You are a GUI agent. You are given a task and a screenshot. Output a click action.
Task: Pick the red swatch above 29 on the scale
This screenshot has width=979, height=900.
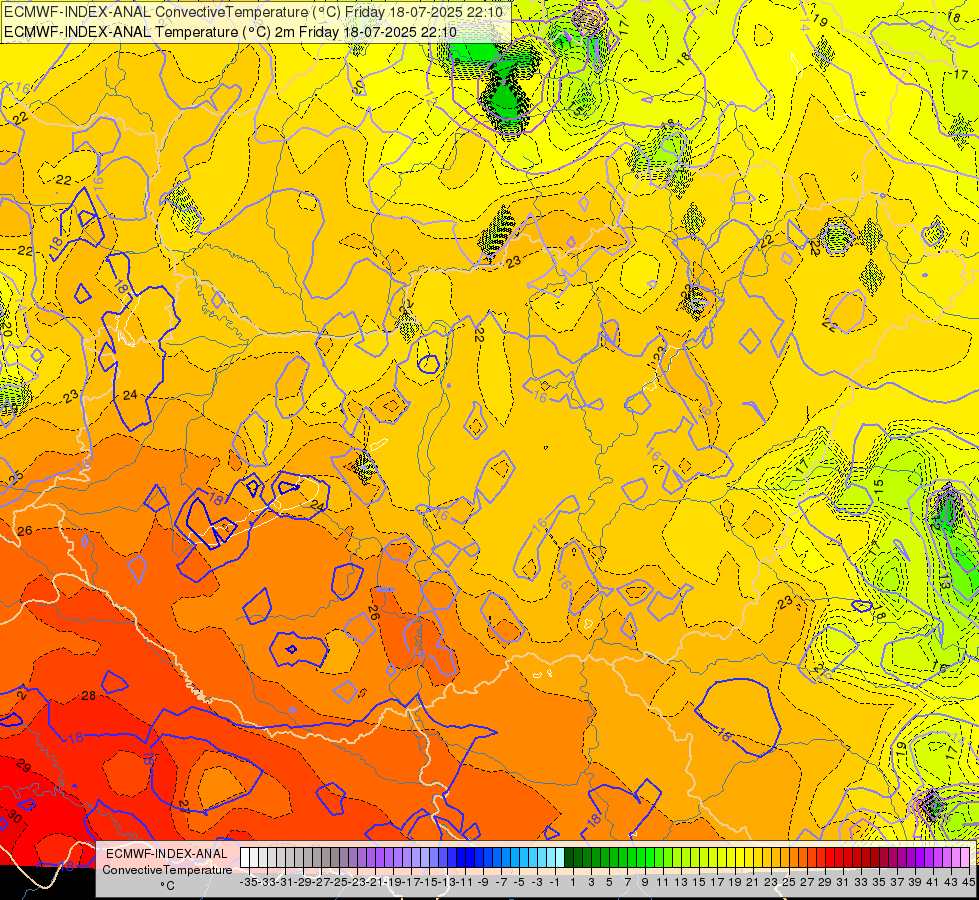[821, 858]
